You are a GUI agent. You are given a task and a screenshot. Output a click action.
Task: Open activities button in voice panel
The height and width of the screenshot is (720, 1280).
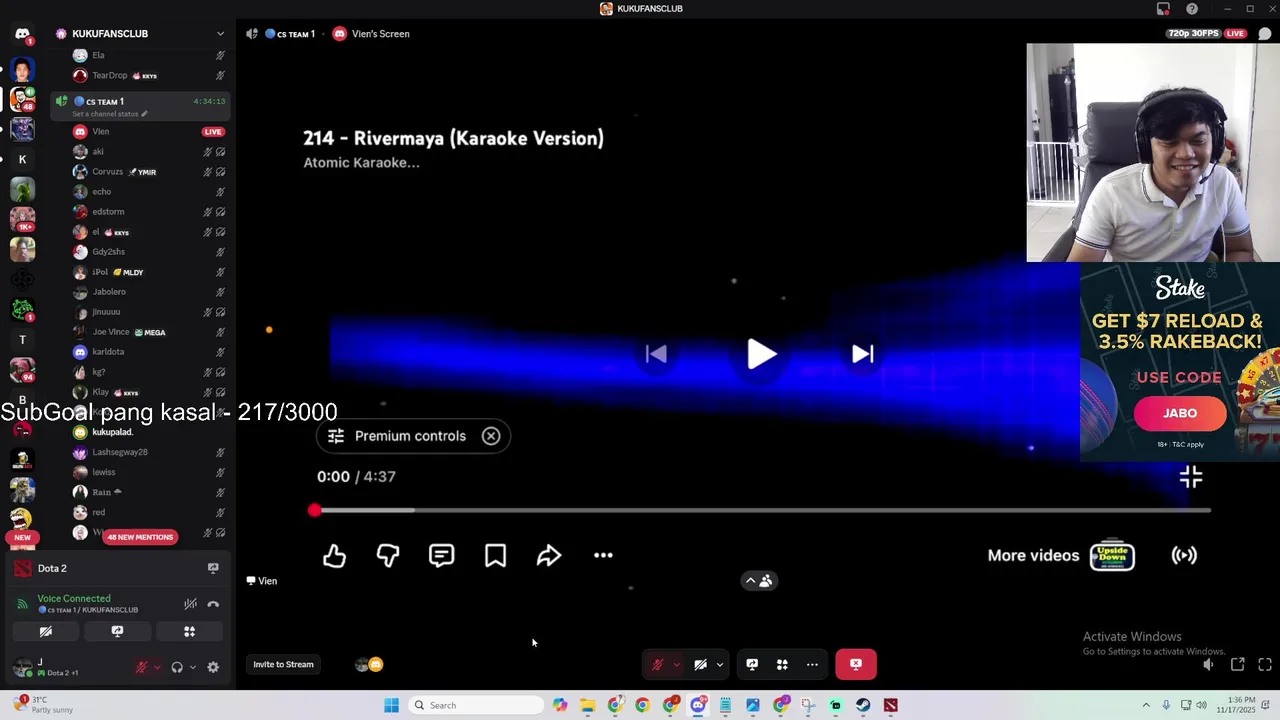point(189,632)
